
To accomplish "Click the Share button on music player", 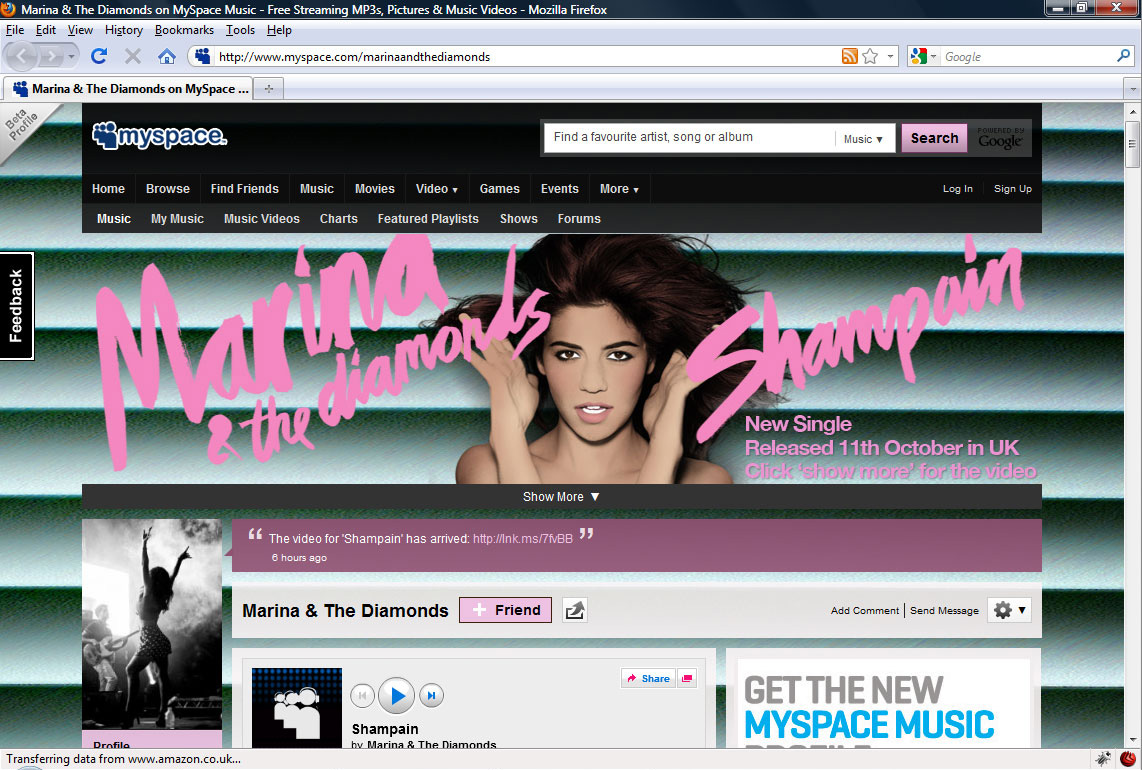I will coord(648,678).
